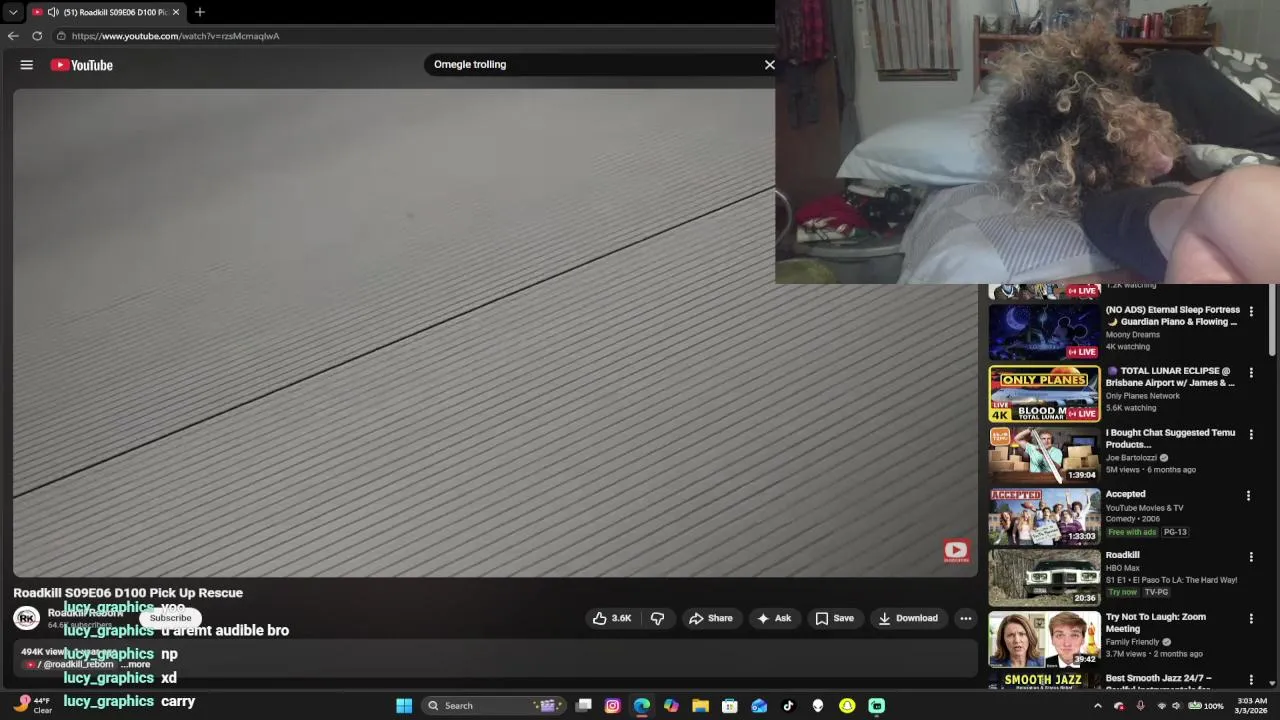Open Total Lunar Eclipse Brisbane Airport thumbnail
The width and height of the screenshot is (1280, 720).
pyautogui.click(x=1044, y=394)
